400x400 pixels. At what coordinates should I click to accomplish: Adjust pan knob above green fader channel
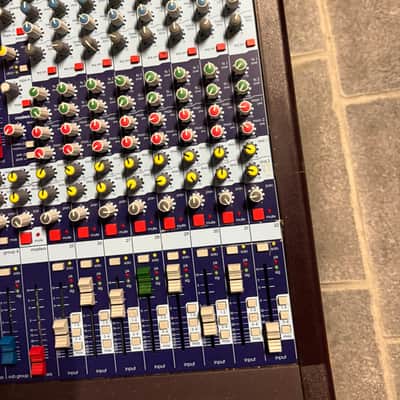coord(137,207)
